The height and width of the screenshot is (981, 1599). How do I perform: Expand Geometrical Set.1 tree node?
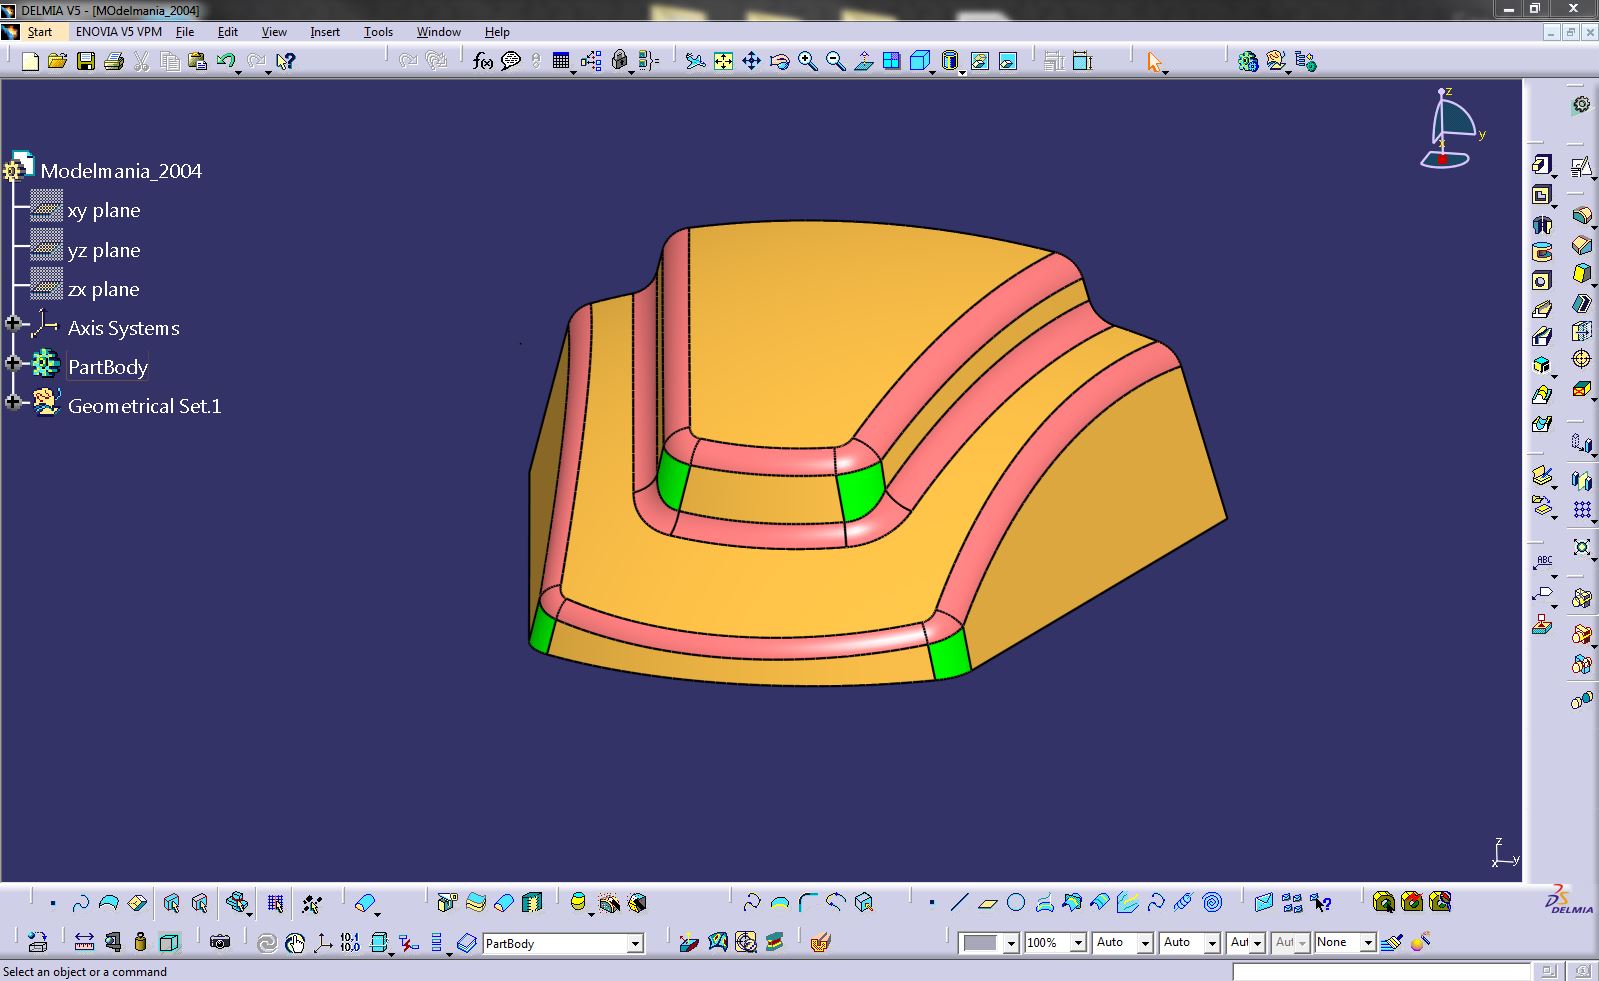(13, 402)
